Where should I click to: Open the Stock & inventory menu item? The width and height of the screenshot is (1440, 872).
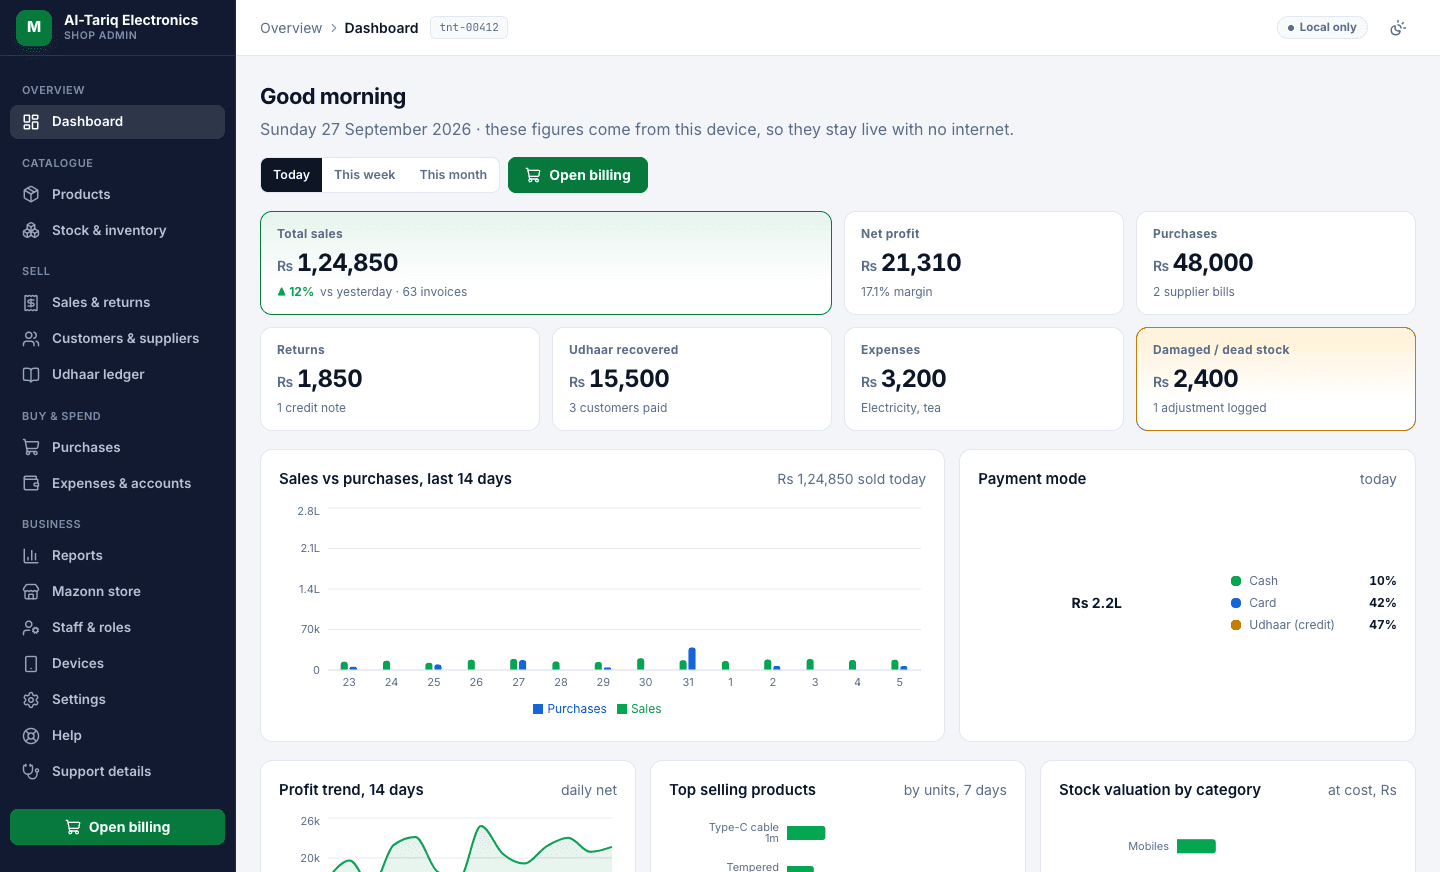click(117, 230)
